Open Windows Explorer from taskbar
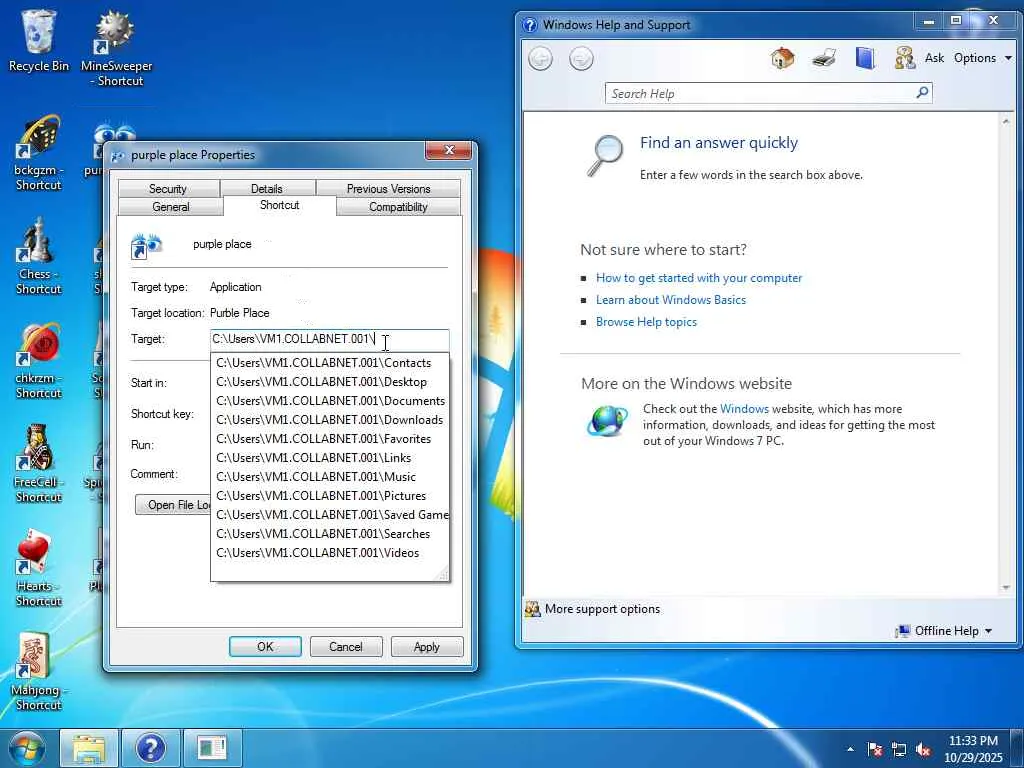 pyautogui.click(x=89, y=748)
